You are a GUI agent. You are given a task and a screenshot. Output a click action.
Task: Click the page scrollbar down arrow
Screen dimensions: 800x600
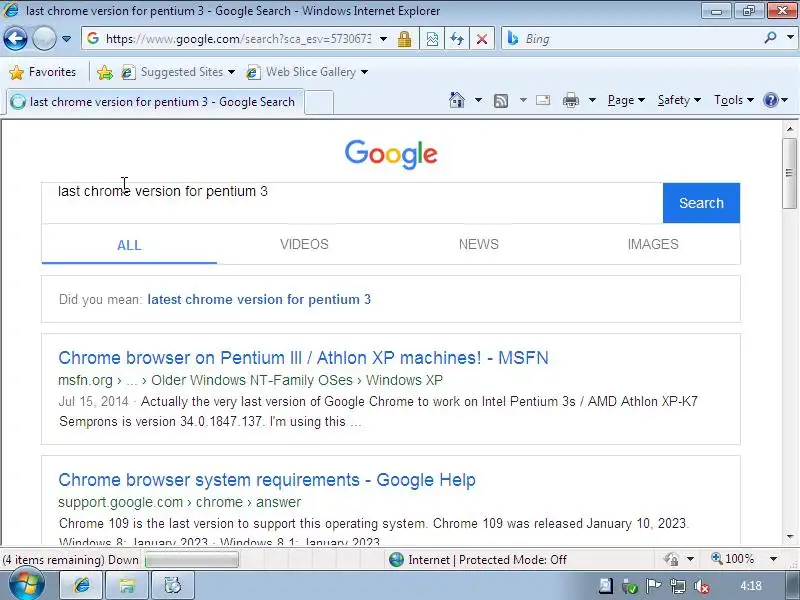click(790, 537)
